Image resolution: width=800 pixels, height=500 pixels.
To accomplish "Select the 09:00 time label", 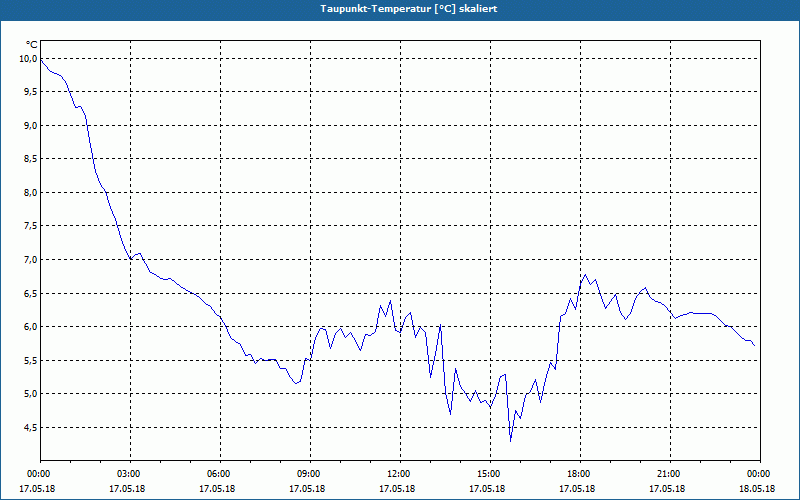I will click(x=309, y=474).
